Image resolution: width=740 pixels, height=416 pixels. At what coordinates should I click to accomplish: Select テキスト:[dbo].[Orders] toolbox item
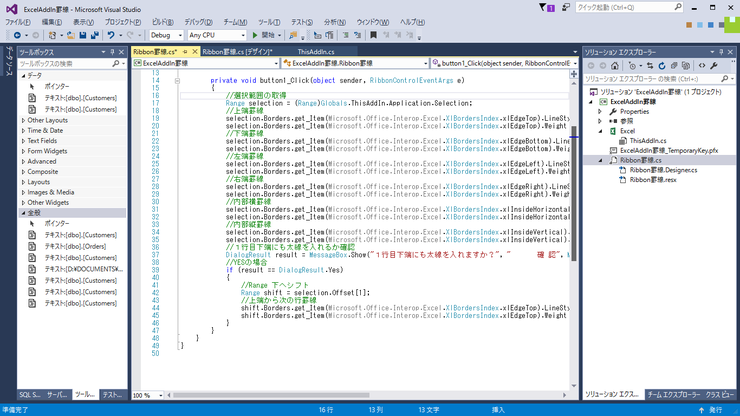[76, 246]
